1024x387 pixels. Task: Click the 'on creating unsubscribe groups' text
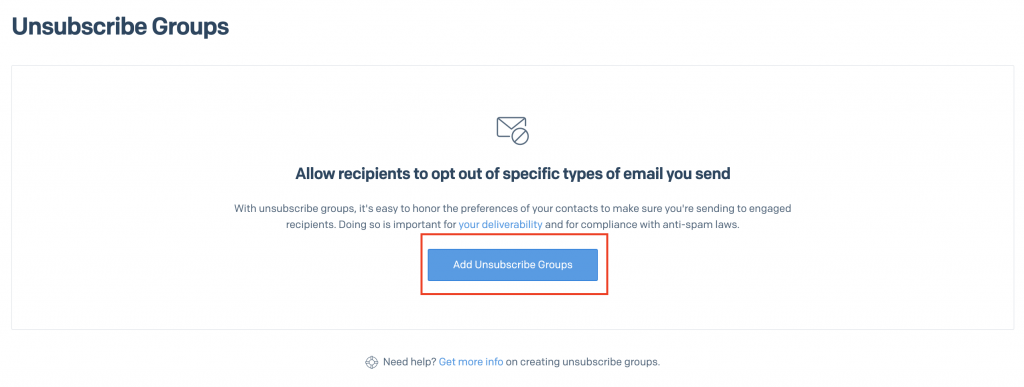tap(583, 362)
